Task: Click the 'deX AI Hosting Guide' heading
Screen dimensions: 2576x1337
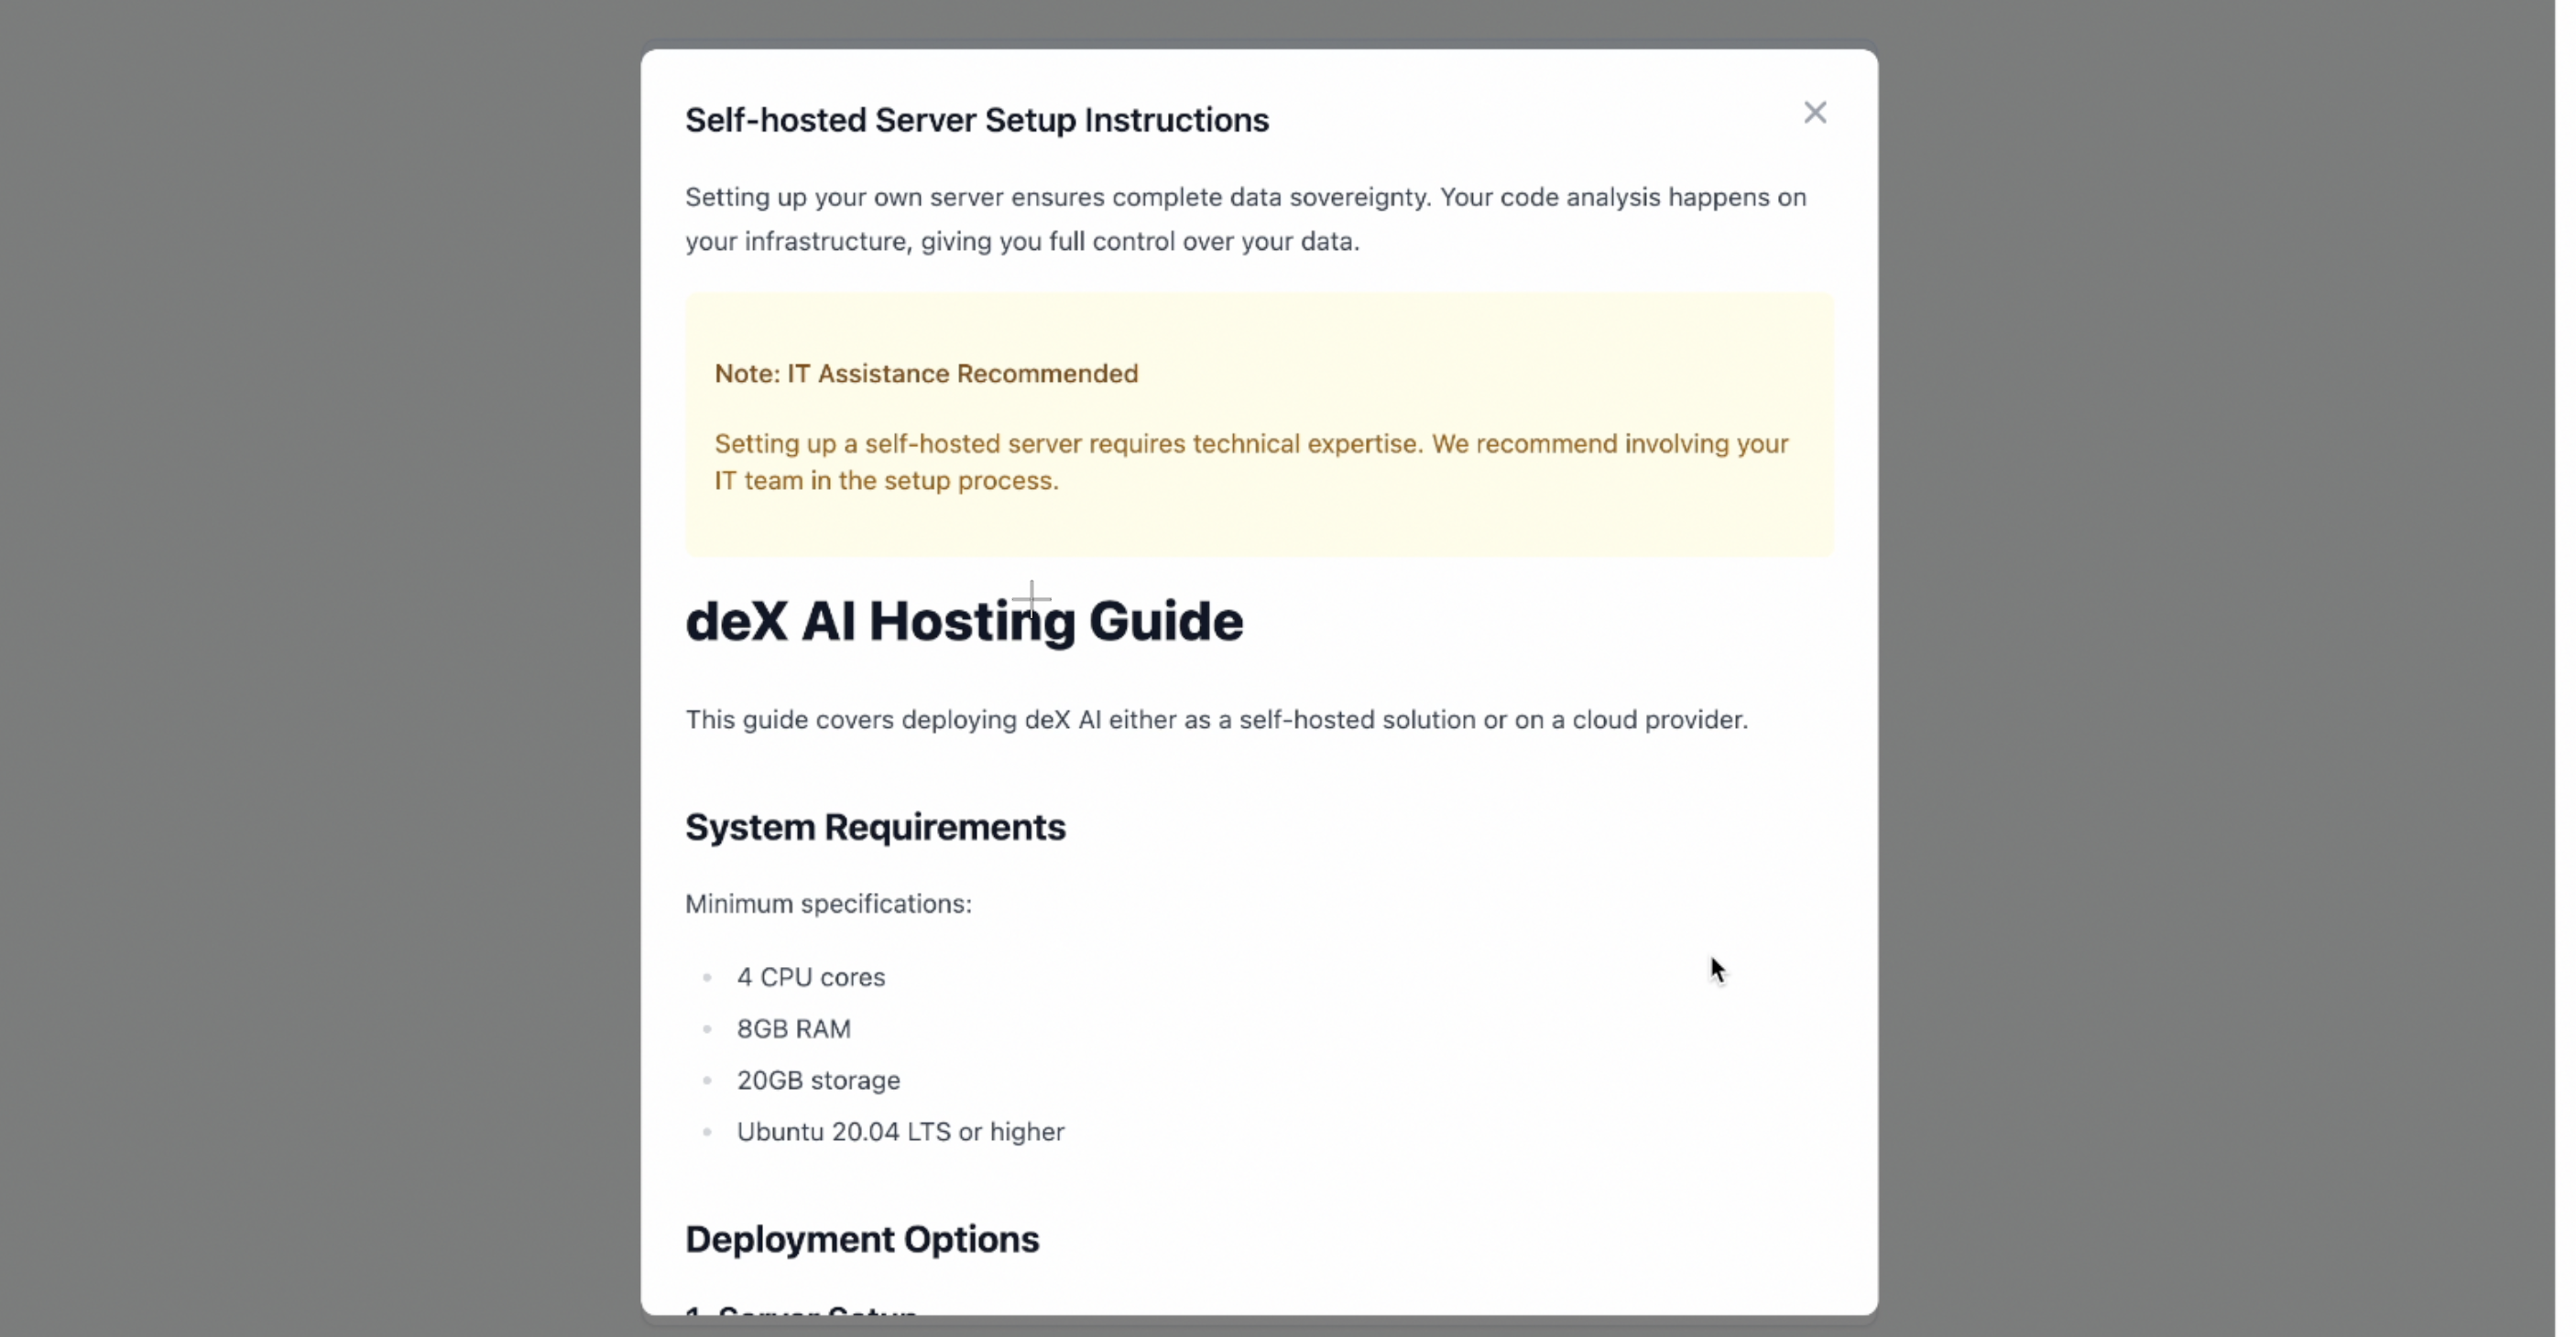Action: [x=963, y=621]
